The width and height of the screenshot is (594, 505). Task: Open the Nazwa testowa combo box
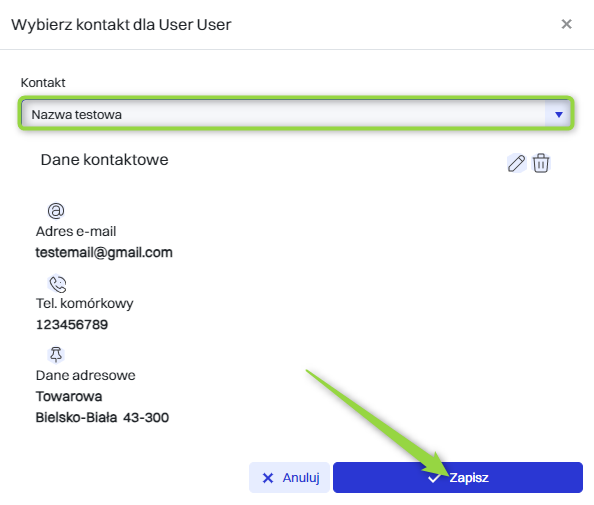click(296, 114)
